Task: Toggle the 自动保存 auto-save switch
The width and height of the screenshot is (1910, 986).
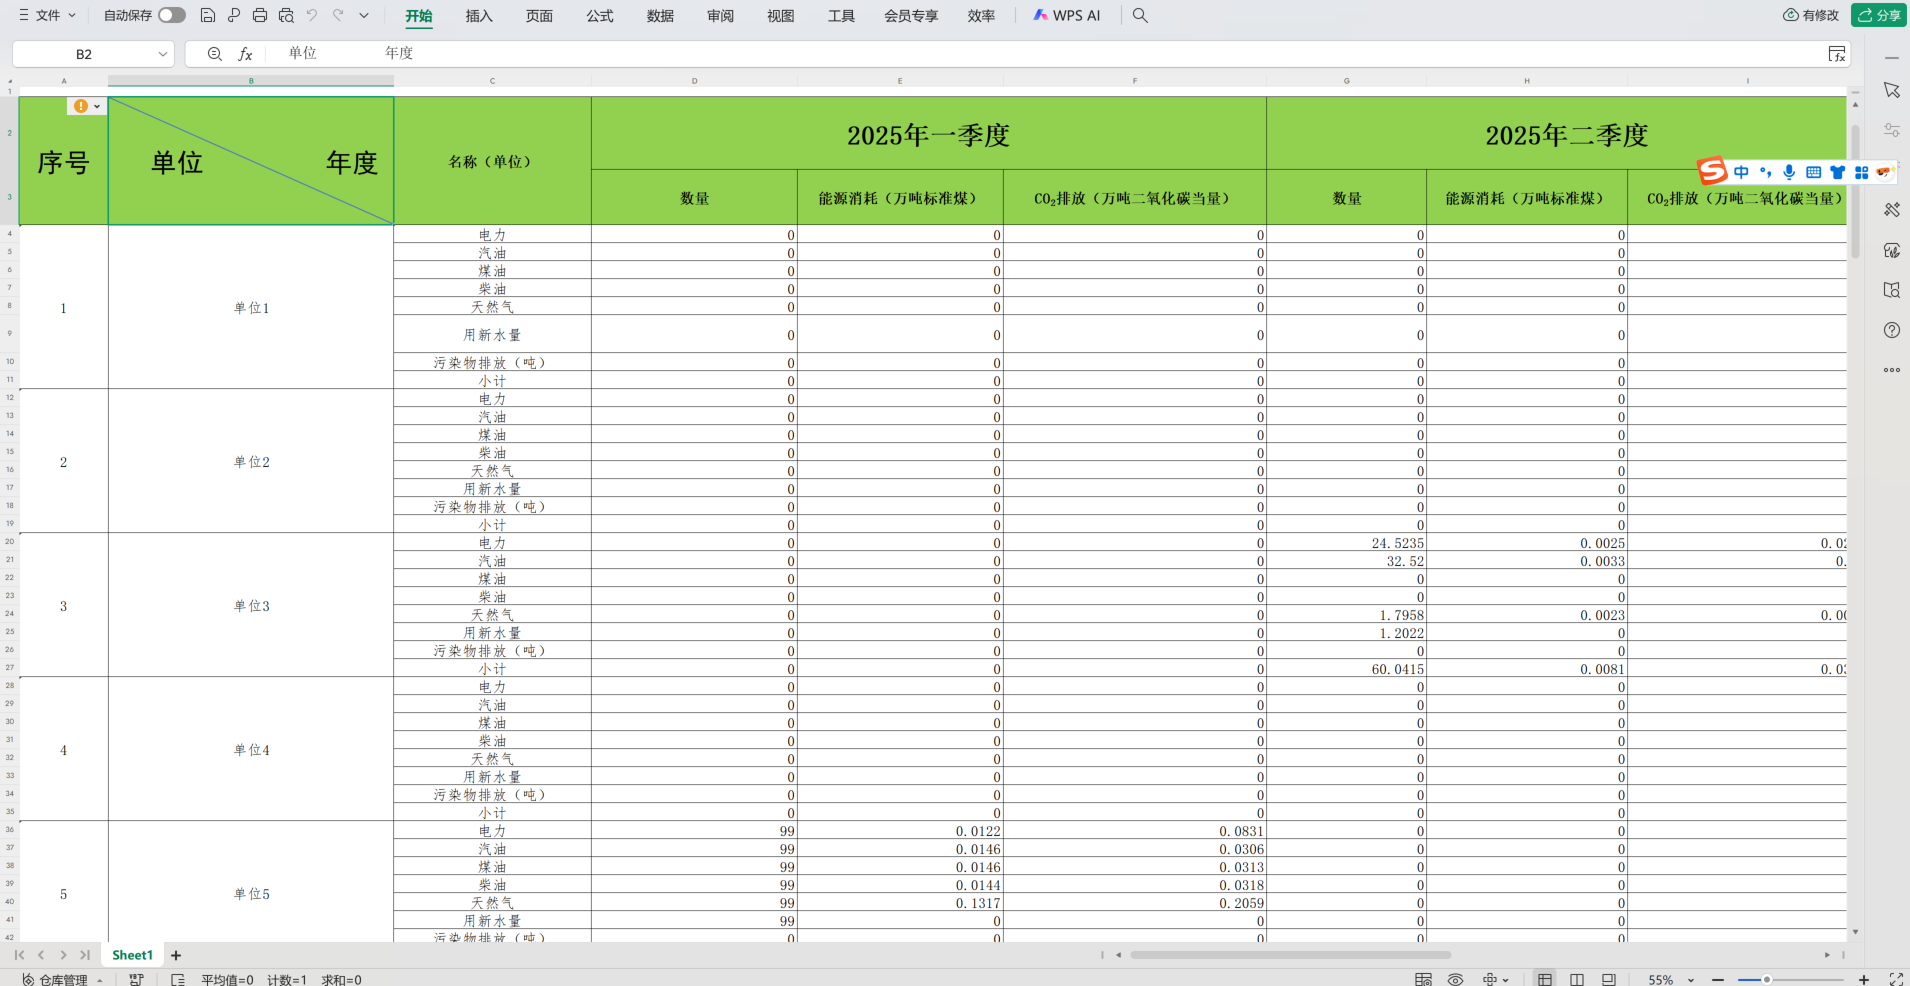Action: (x=172, y=15)
